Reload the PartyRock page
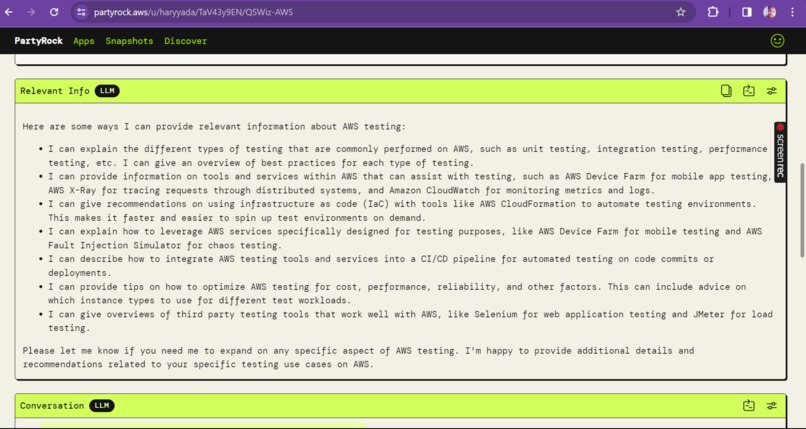Image resolution: width=806 pixels, height=429 pixels. tap(54, 12)
